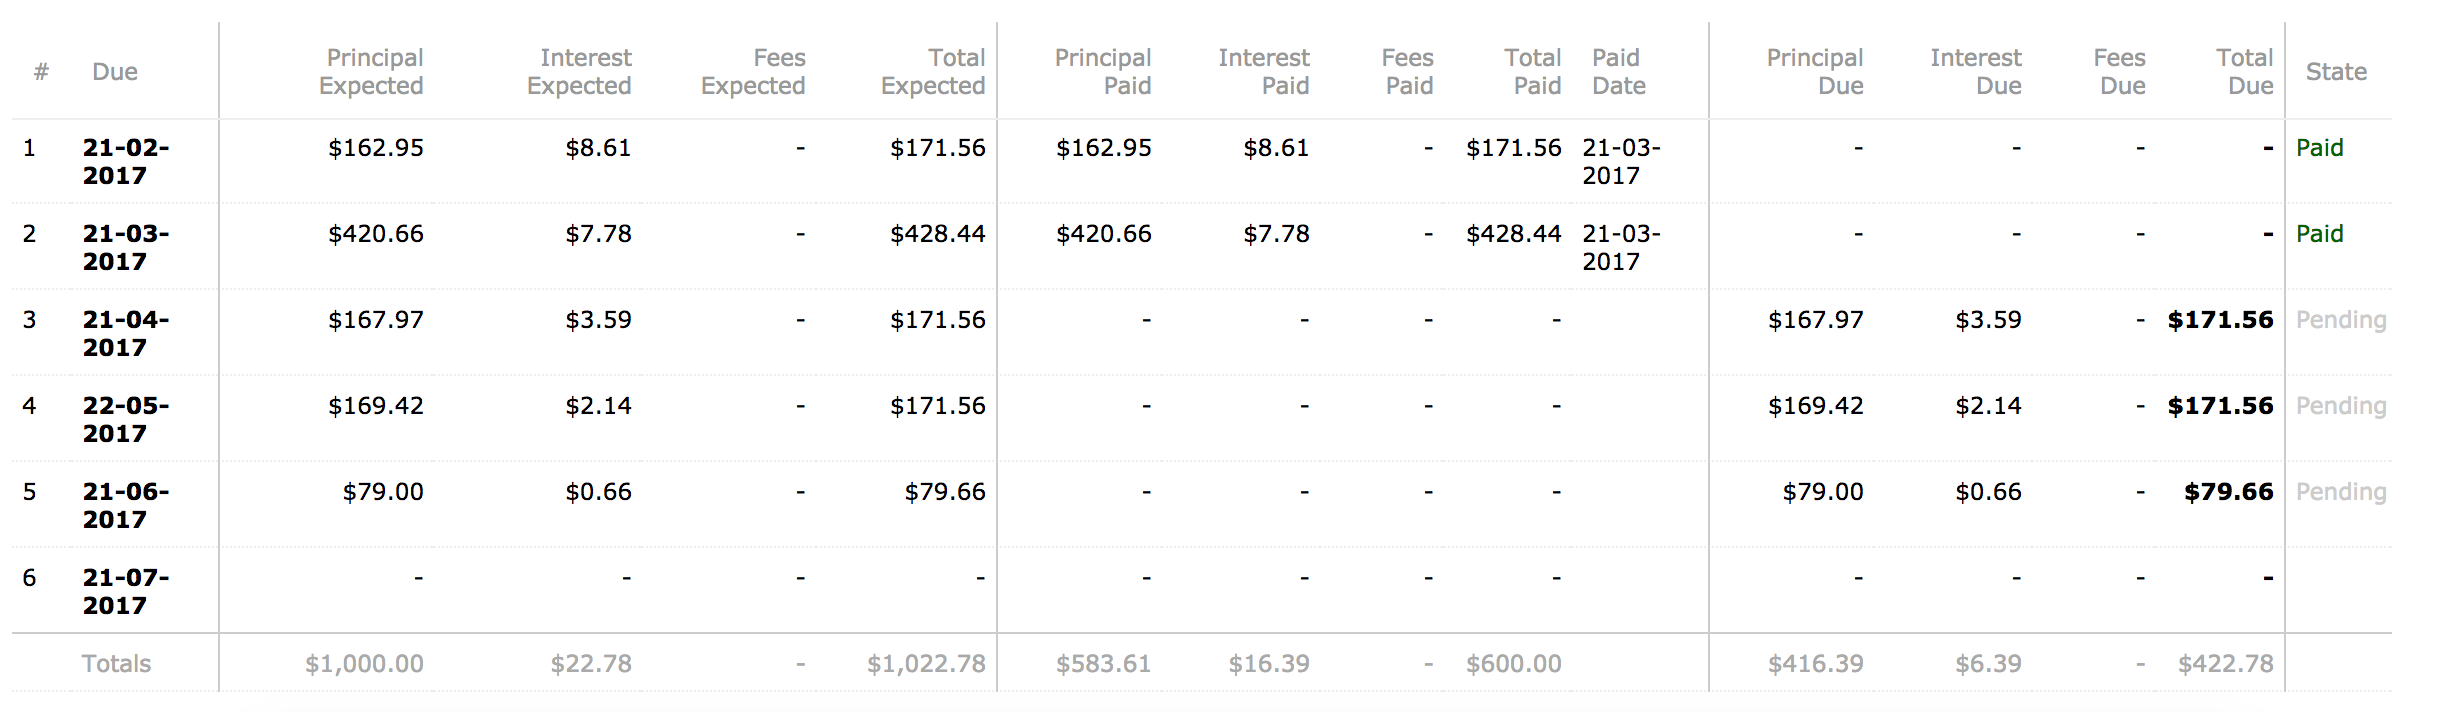Click the Principal Expected column header
Image resolution: width=2456 pixels, height=712 pixels.
[x=372, y=72]
